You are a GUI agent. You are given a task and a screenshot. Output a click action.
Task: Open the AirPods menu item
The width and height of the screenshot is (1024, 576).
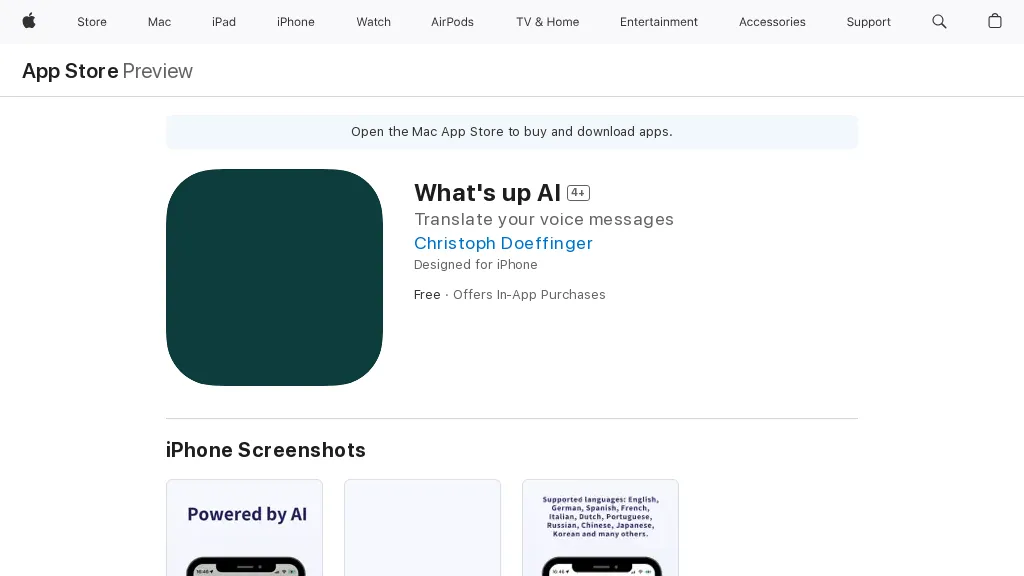click(x=452, y=21)
